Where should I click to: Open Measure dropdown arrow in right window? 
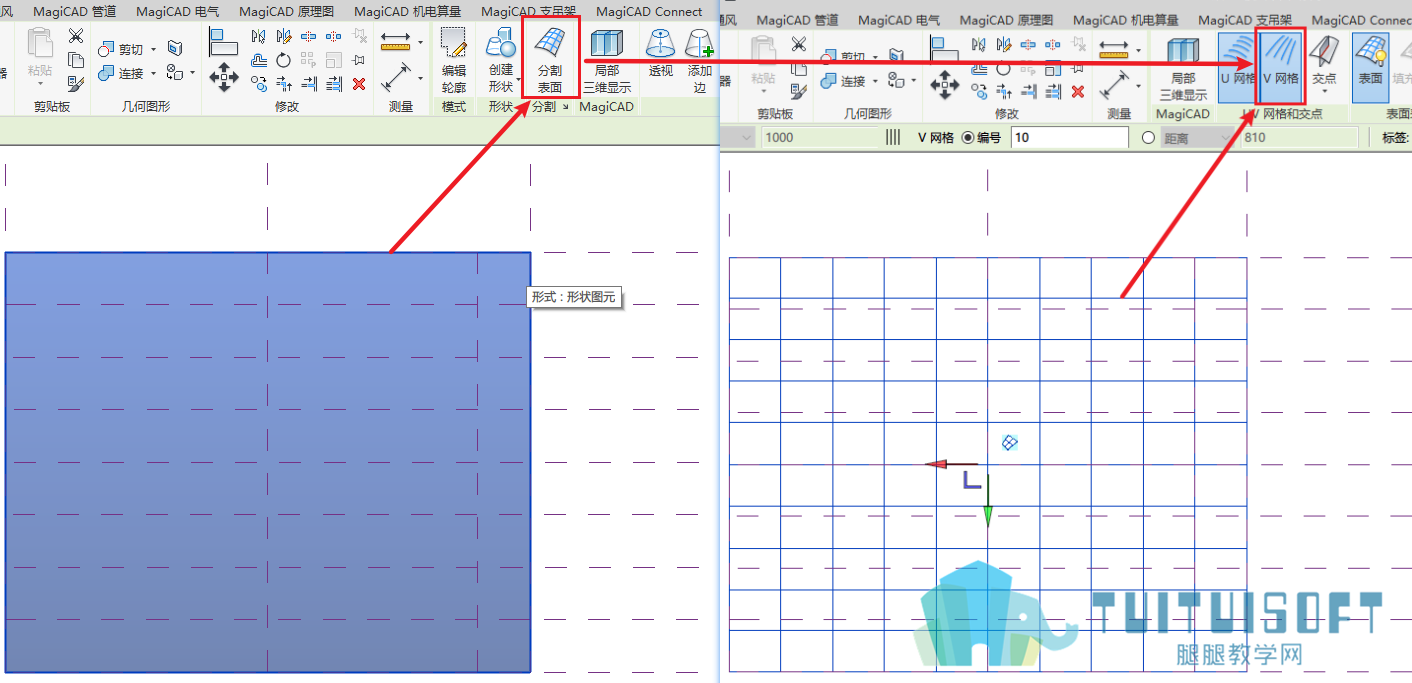tap(1138, 50)
